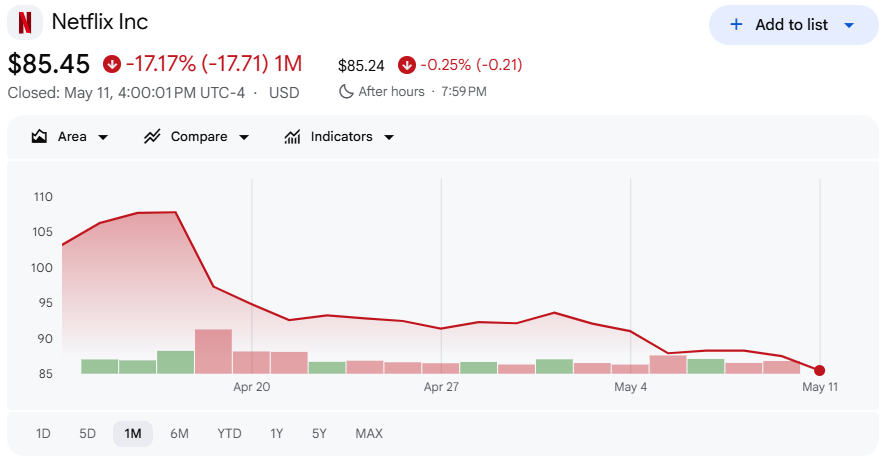
Task: Expand the Indicators dropdown
Action: pos(389,137)
